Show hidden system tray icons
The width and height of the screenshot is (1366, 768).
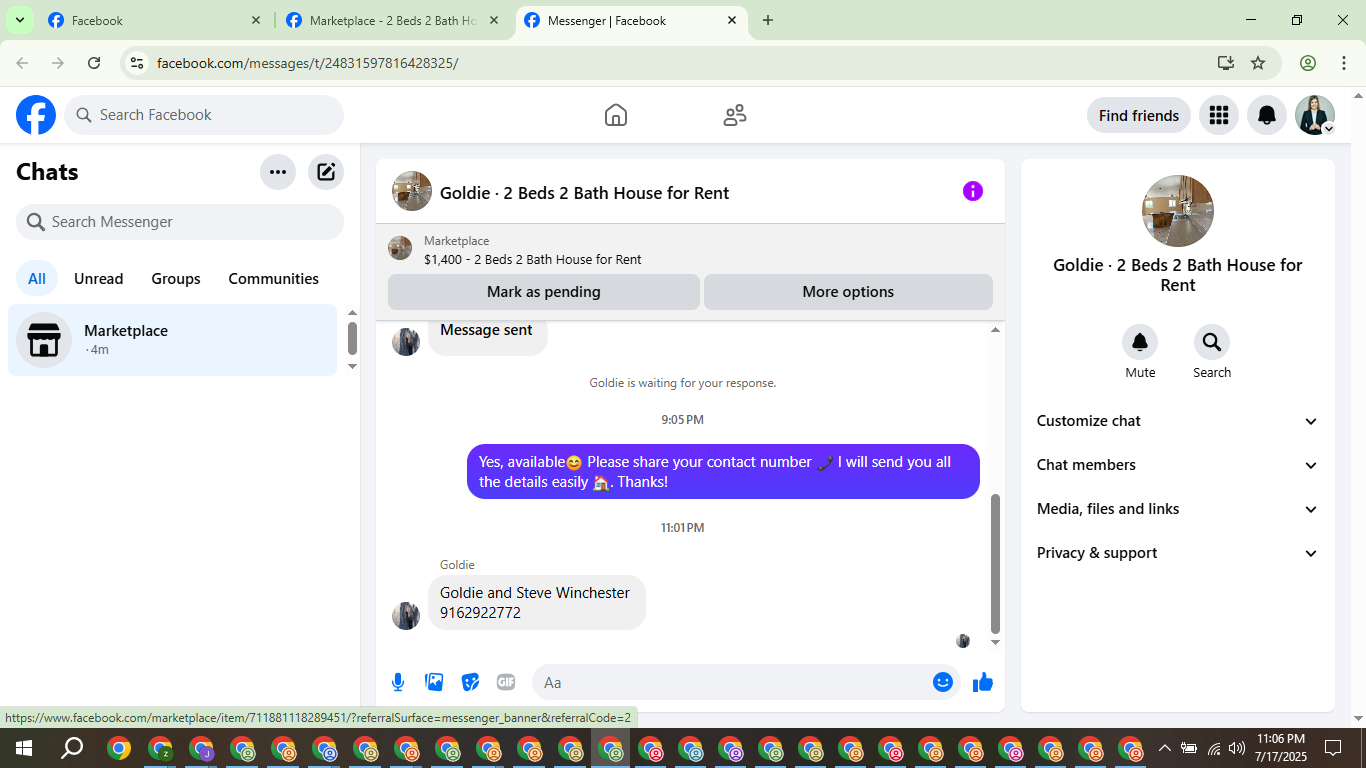pos(1164,748)
